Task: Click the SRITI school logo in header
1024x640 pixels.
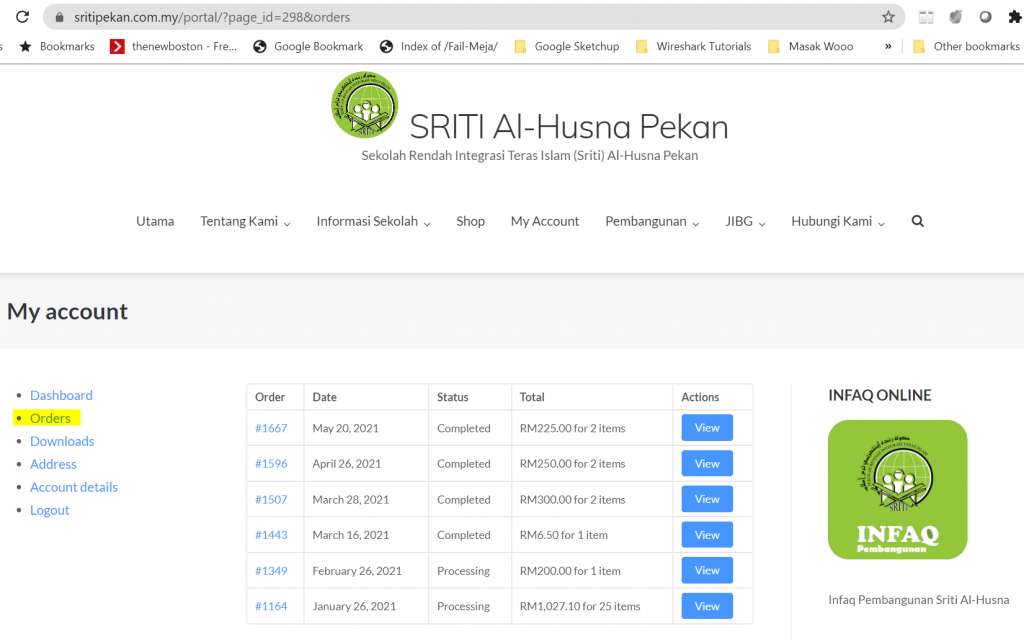Action: click(x=364, y=105)
